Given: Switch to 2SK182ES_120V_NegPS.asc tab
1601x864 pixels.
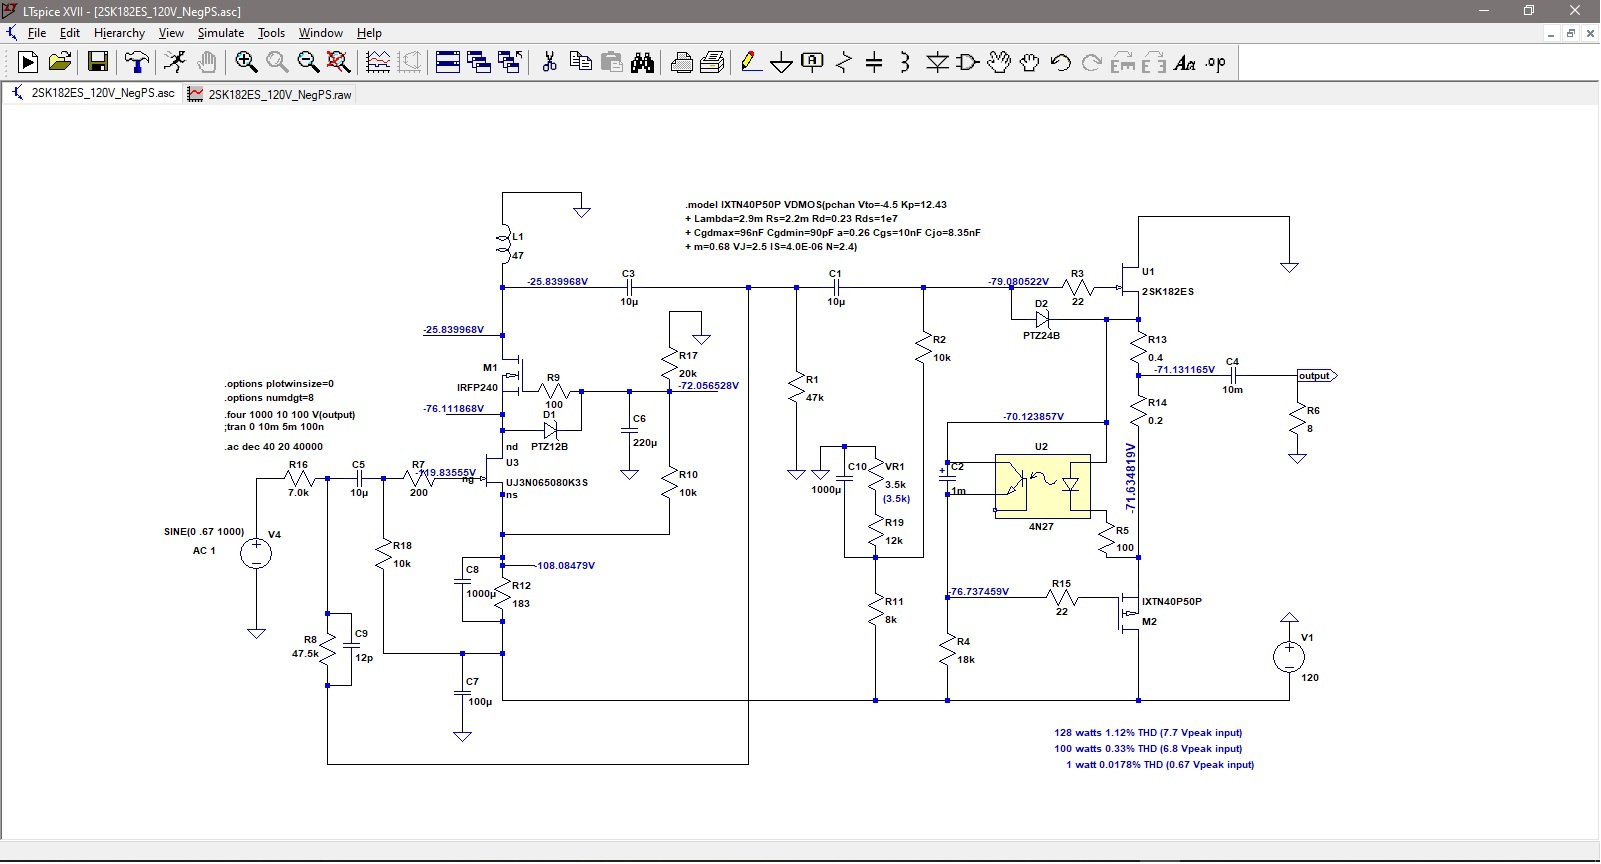Looking at the screenshot, I should [x=94, y=93].
